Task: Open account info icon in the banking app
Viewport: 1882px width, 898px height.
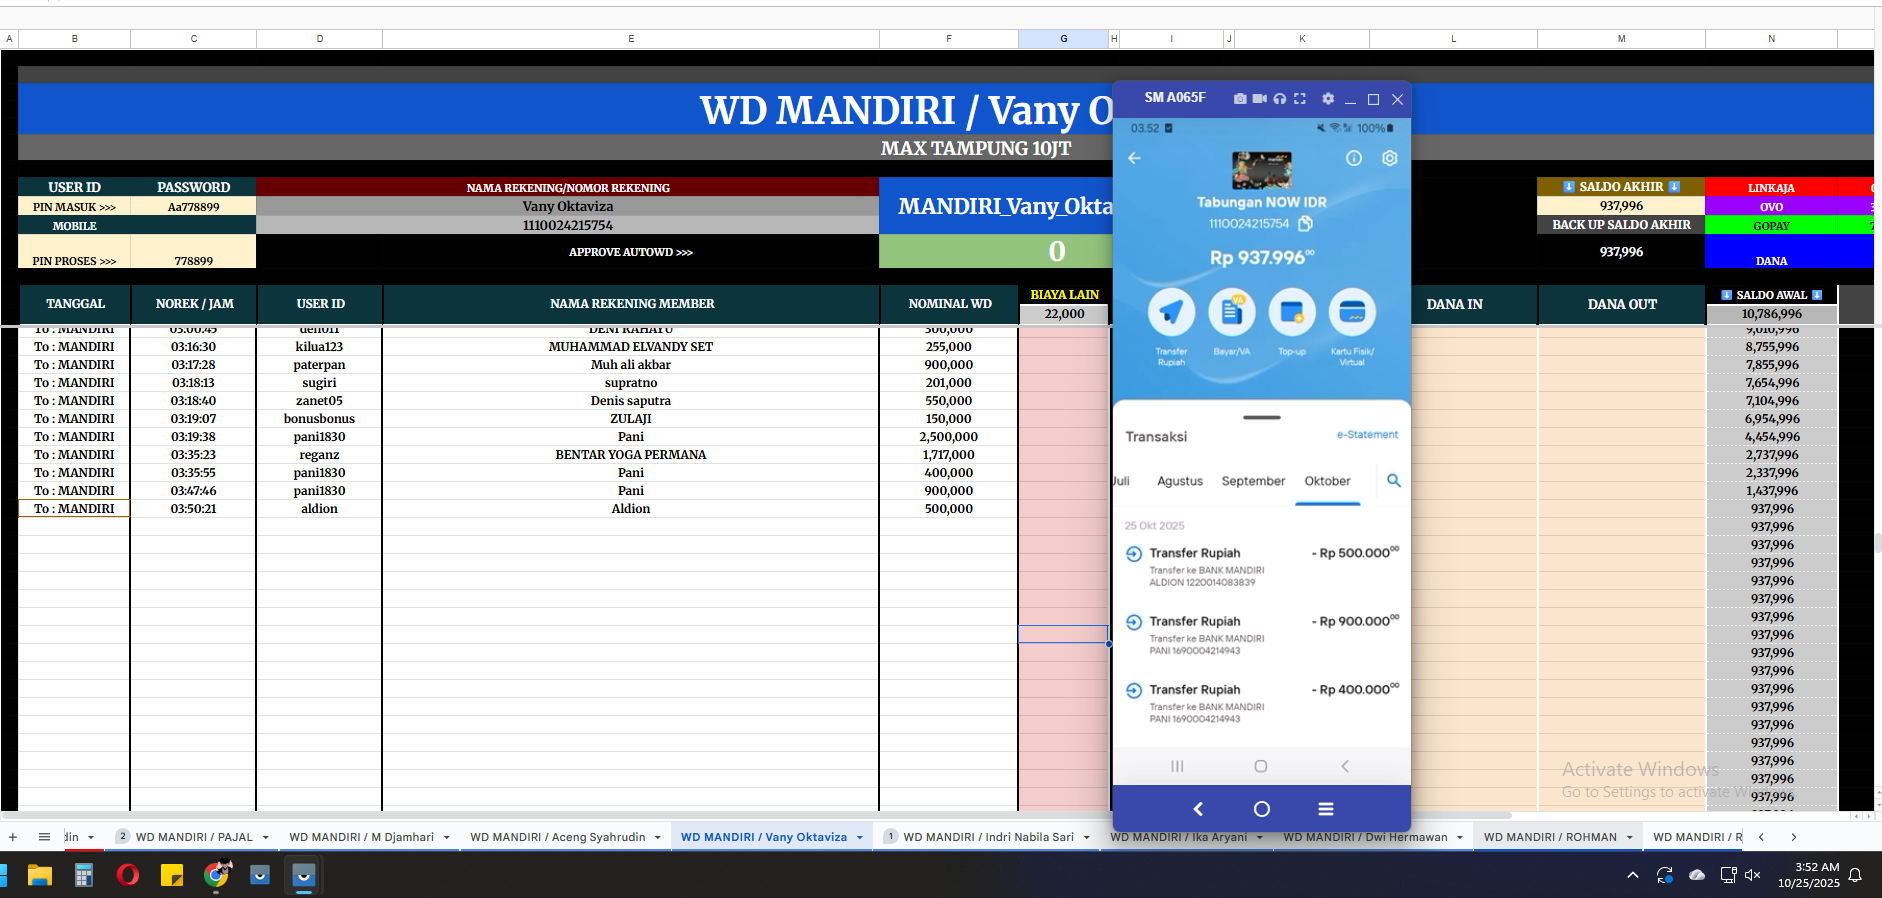Action: click(1354, 158)
